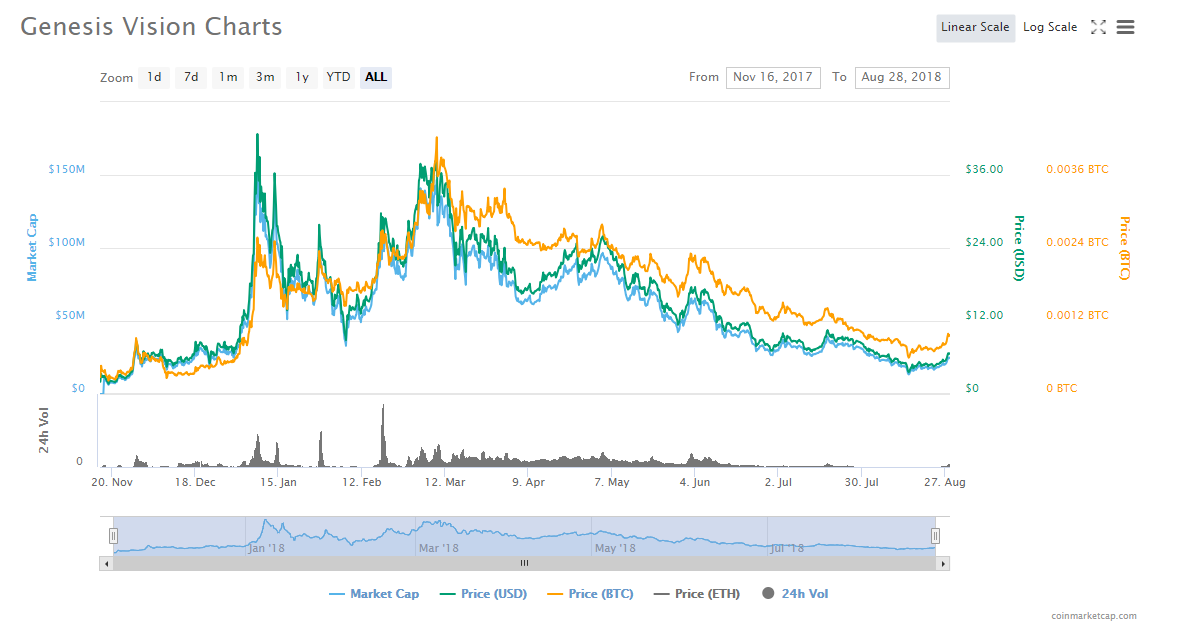Select the ALL zoom range

(375, 77)
